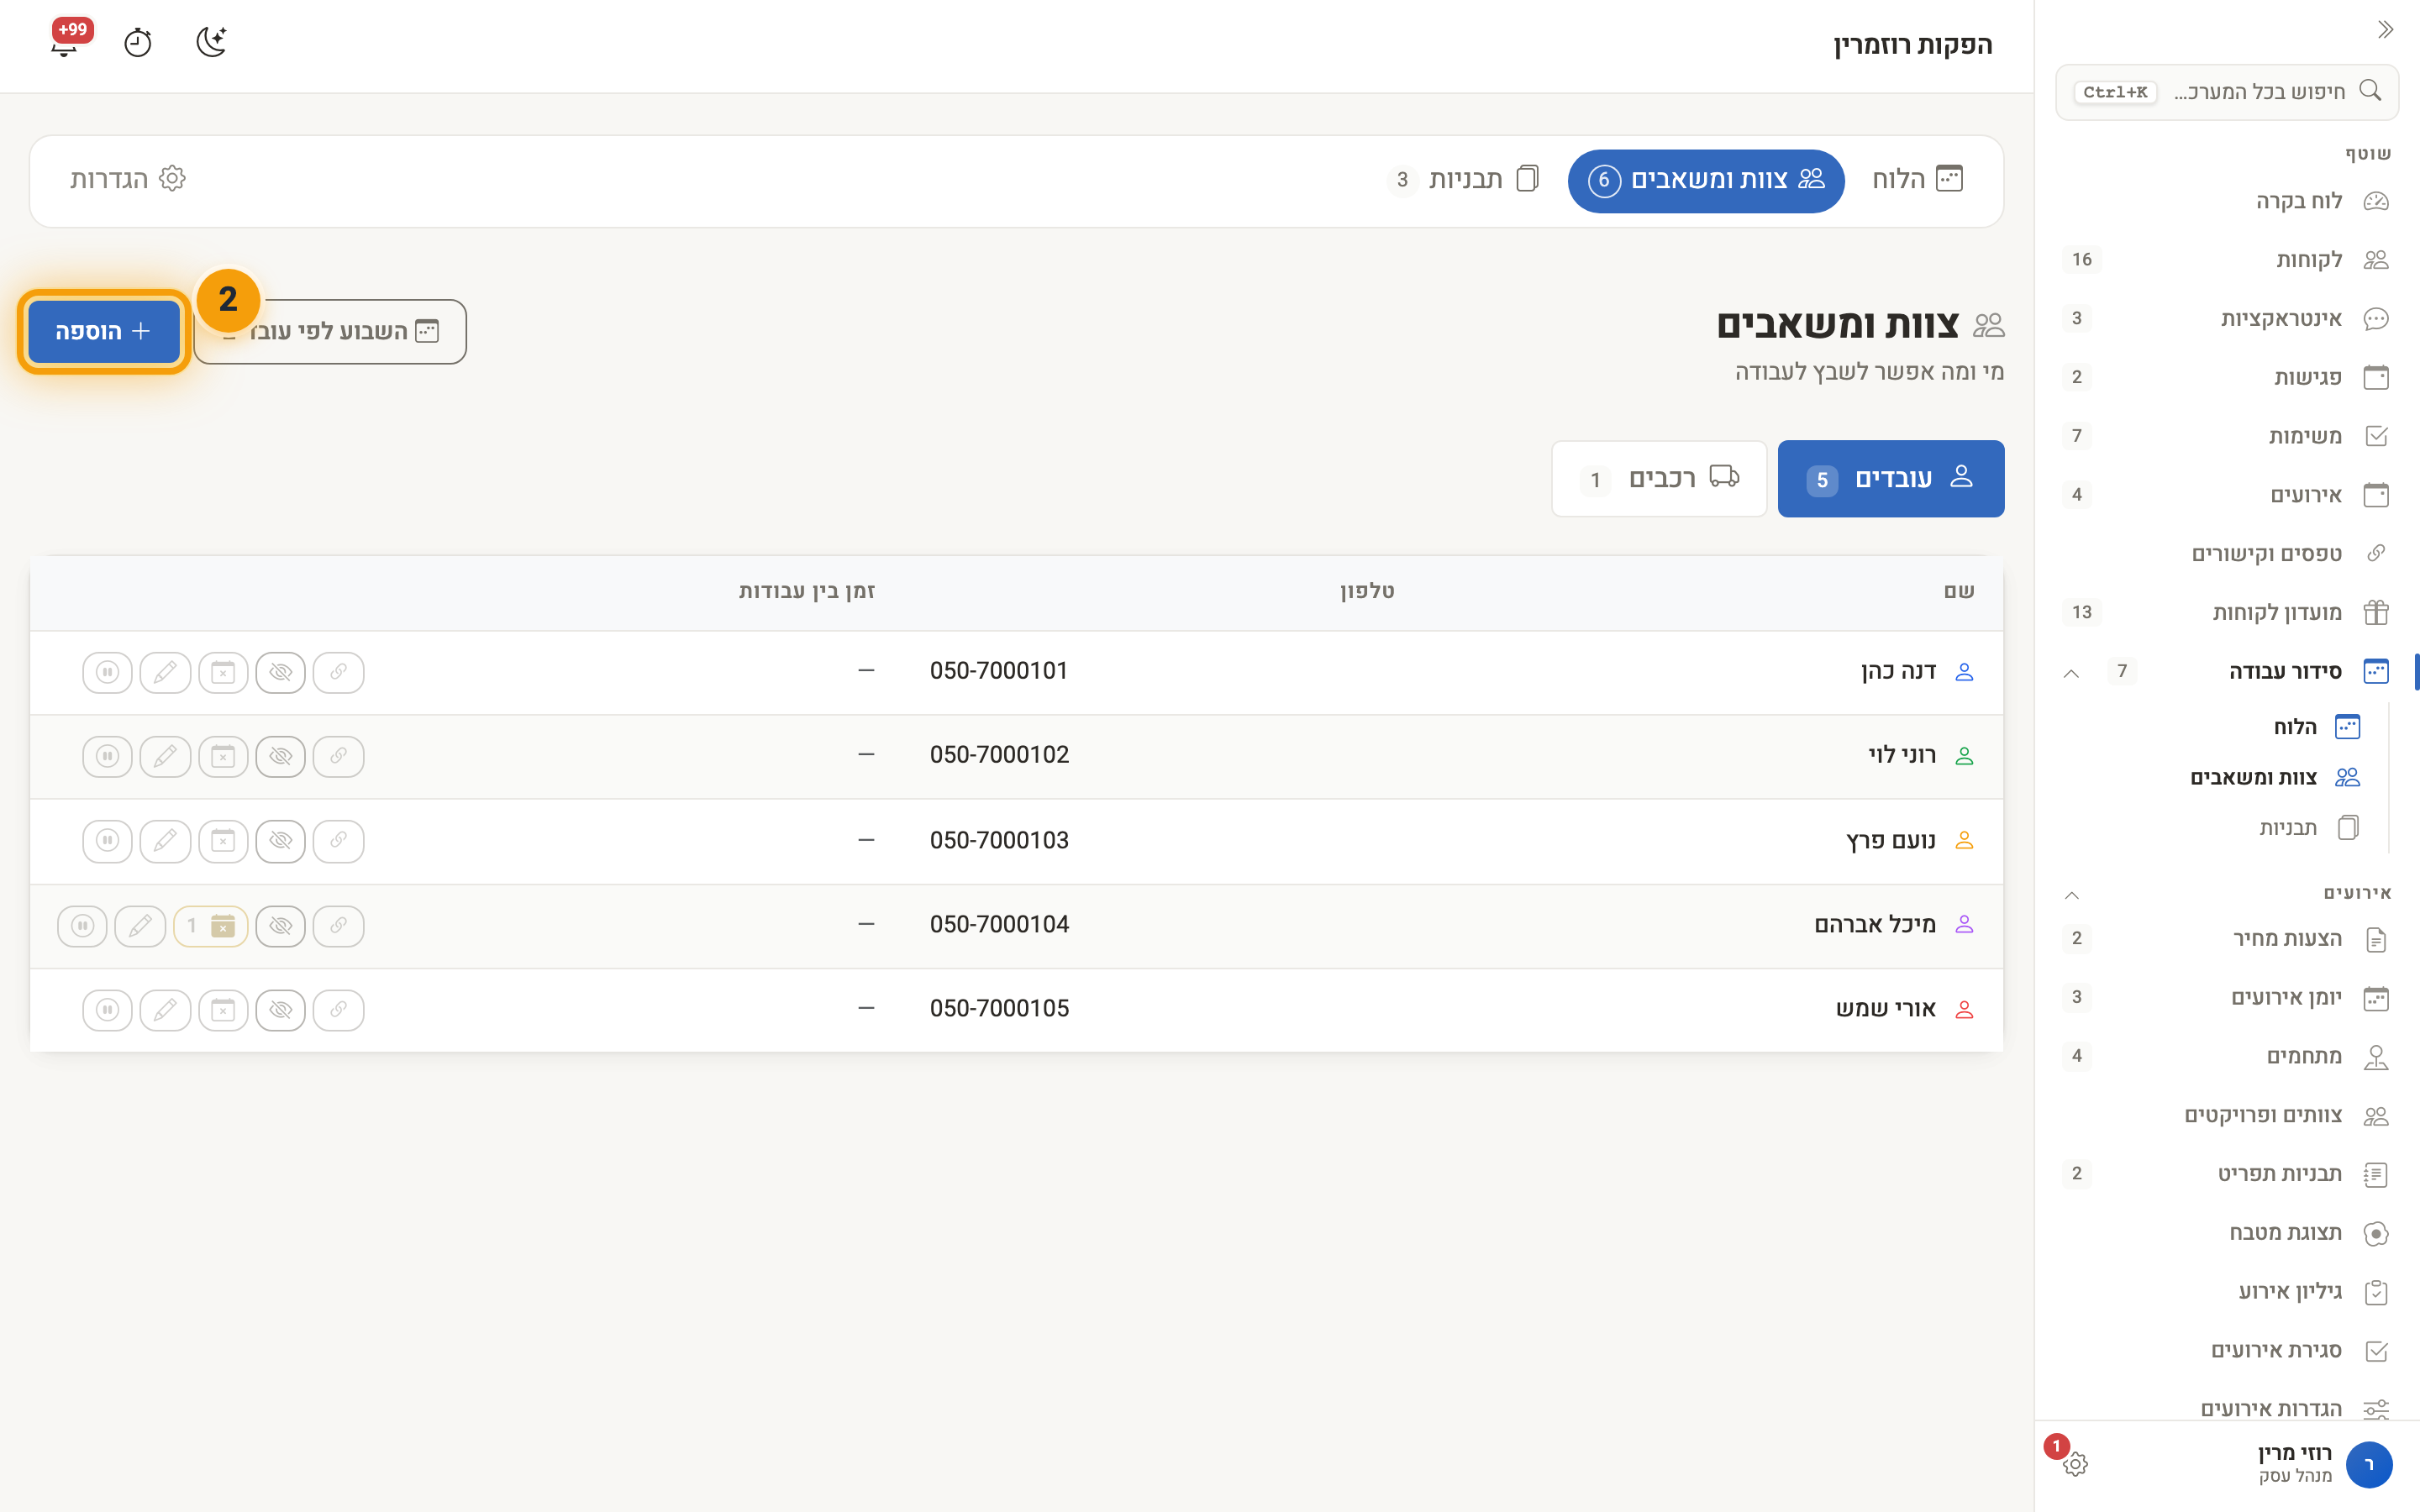Toggle visibility eye for אורי שמש
Image resolution: width=2420 pixels, height=1512 pixels.
(281, 1010)
